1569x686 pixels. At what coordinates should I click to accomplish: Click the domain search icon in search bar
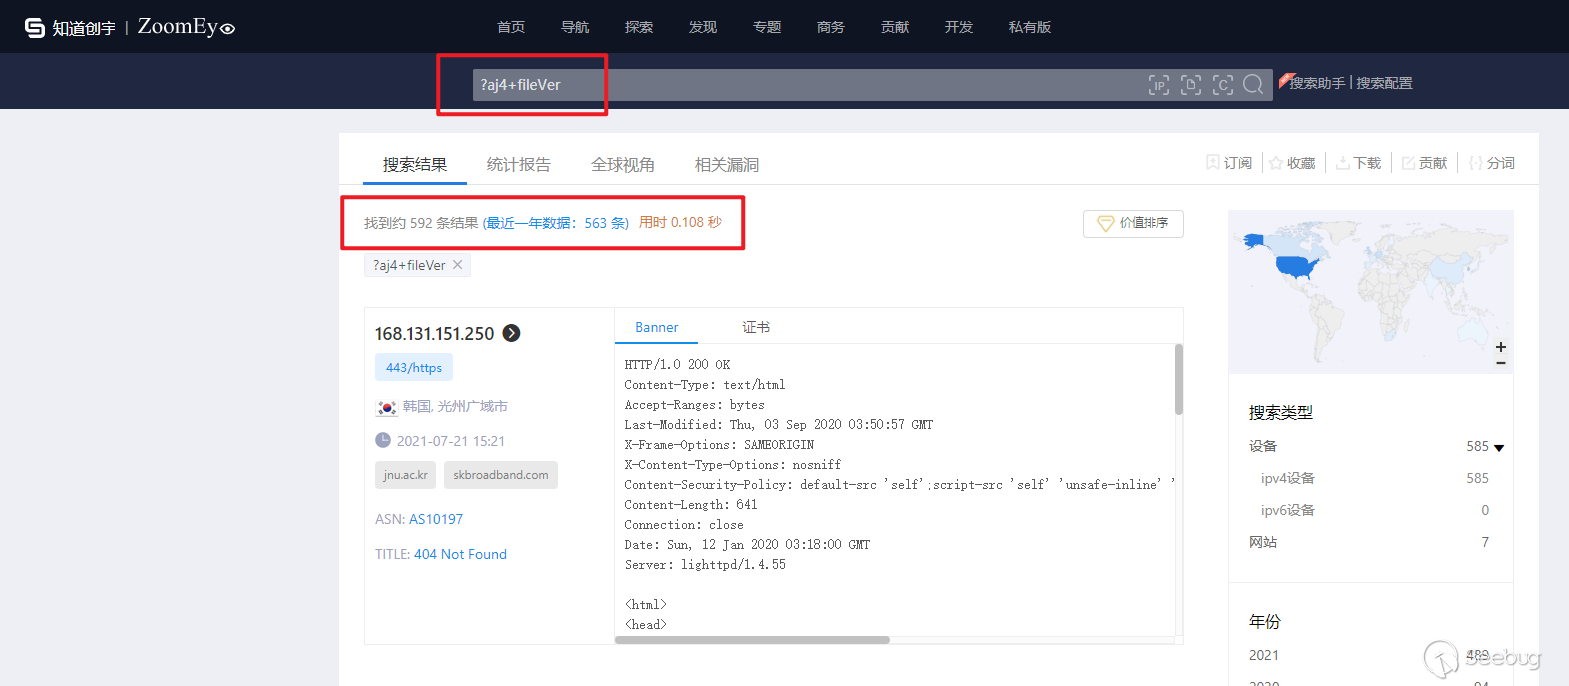click(1191, 85)
